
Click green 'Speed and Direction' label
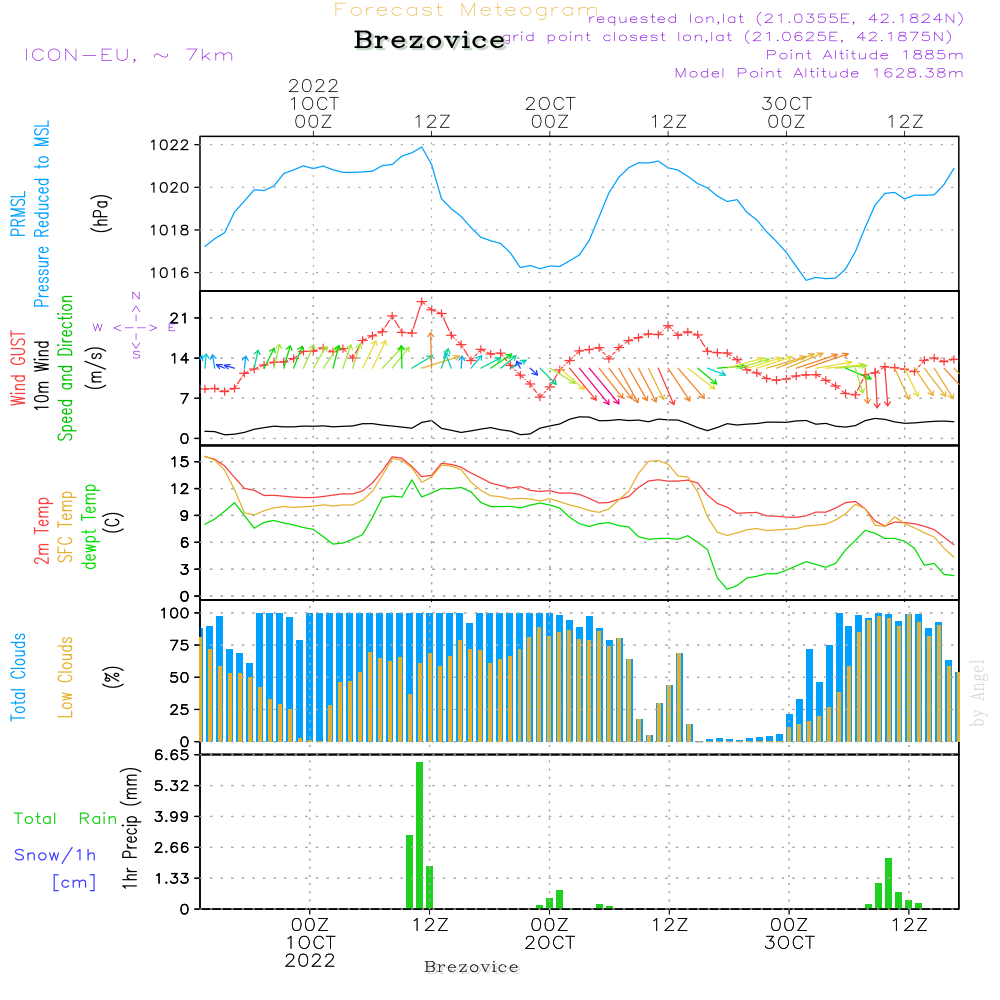point(65,368)
